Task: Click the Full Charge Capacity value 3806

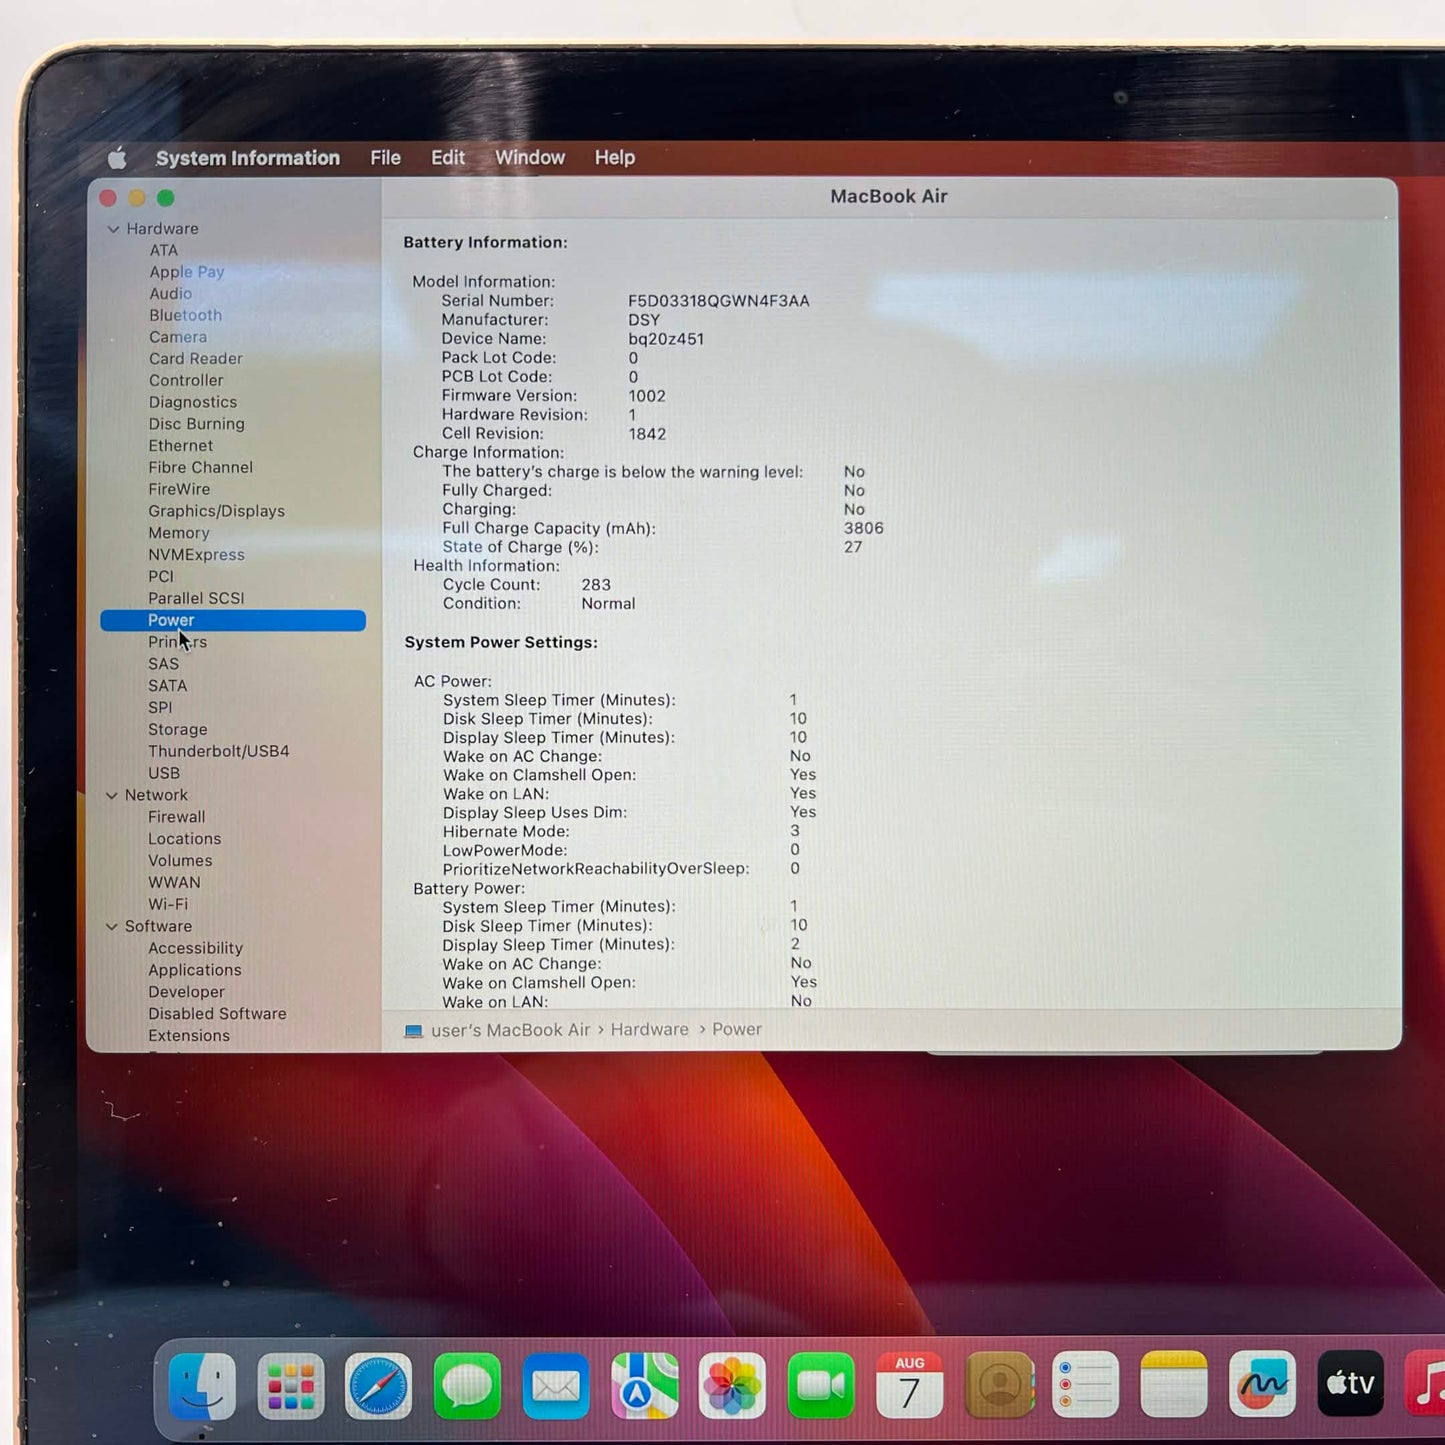Action: [864, 529]
